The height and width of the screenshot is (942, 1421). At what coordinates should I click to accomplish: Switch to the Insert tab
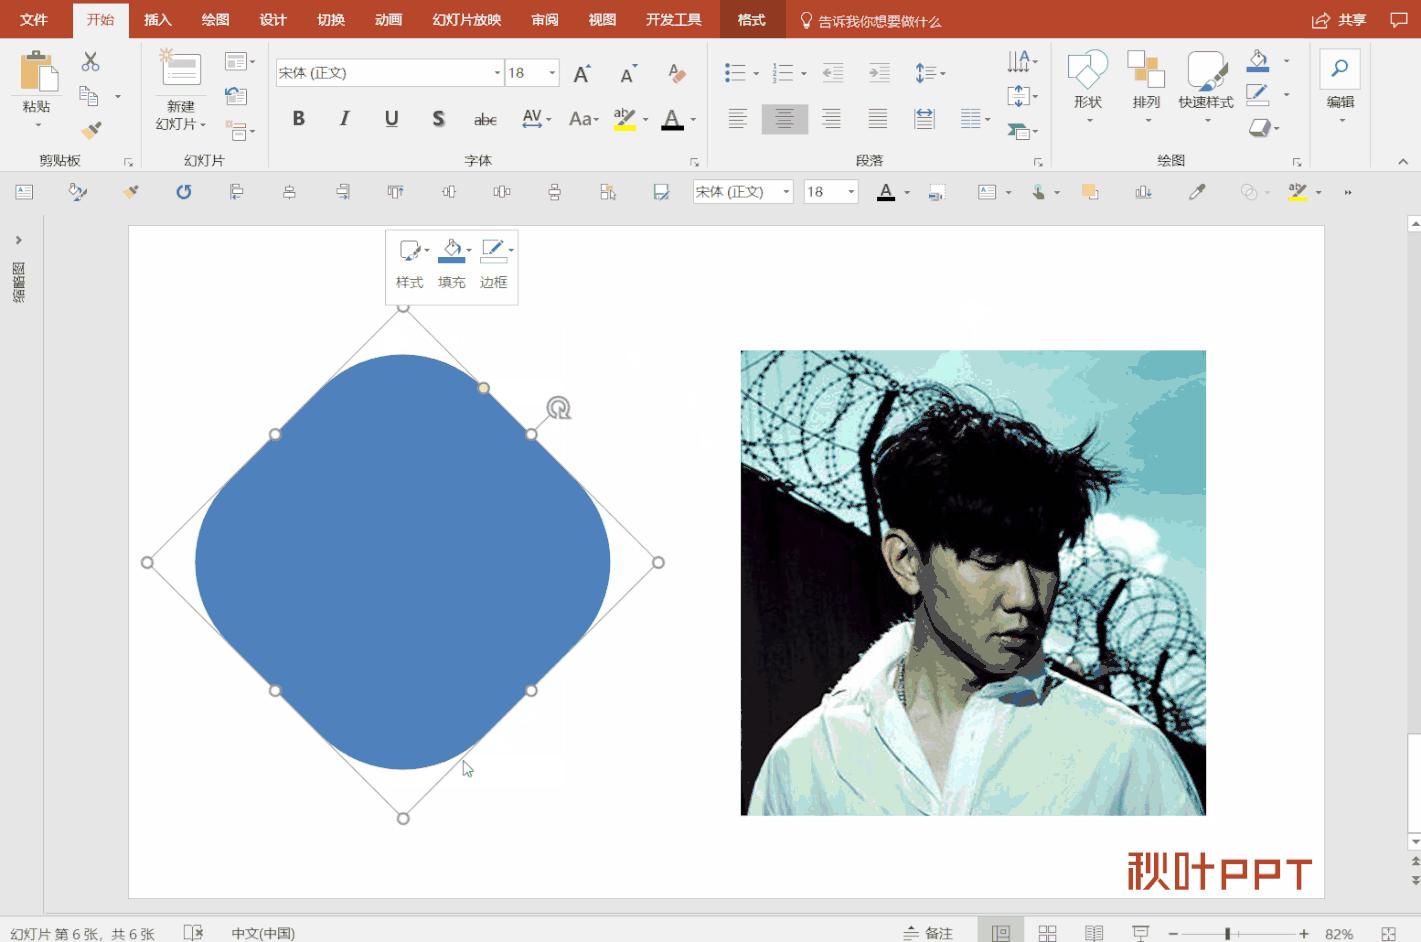tap(158, 20)
